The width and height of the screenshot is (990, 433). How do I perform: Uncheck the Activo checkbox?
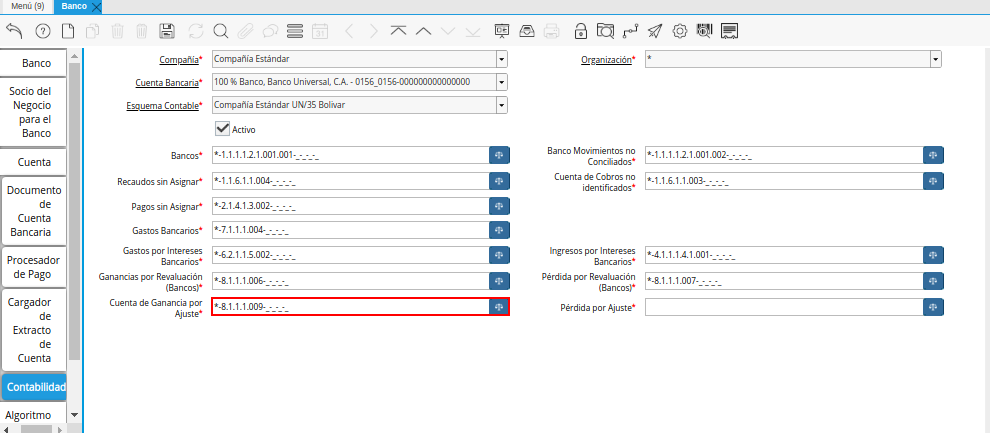223,129
